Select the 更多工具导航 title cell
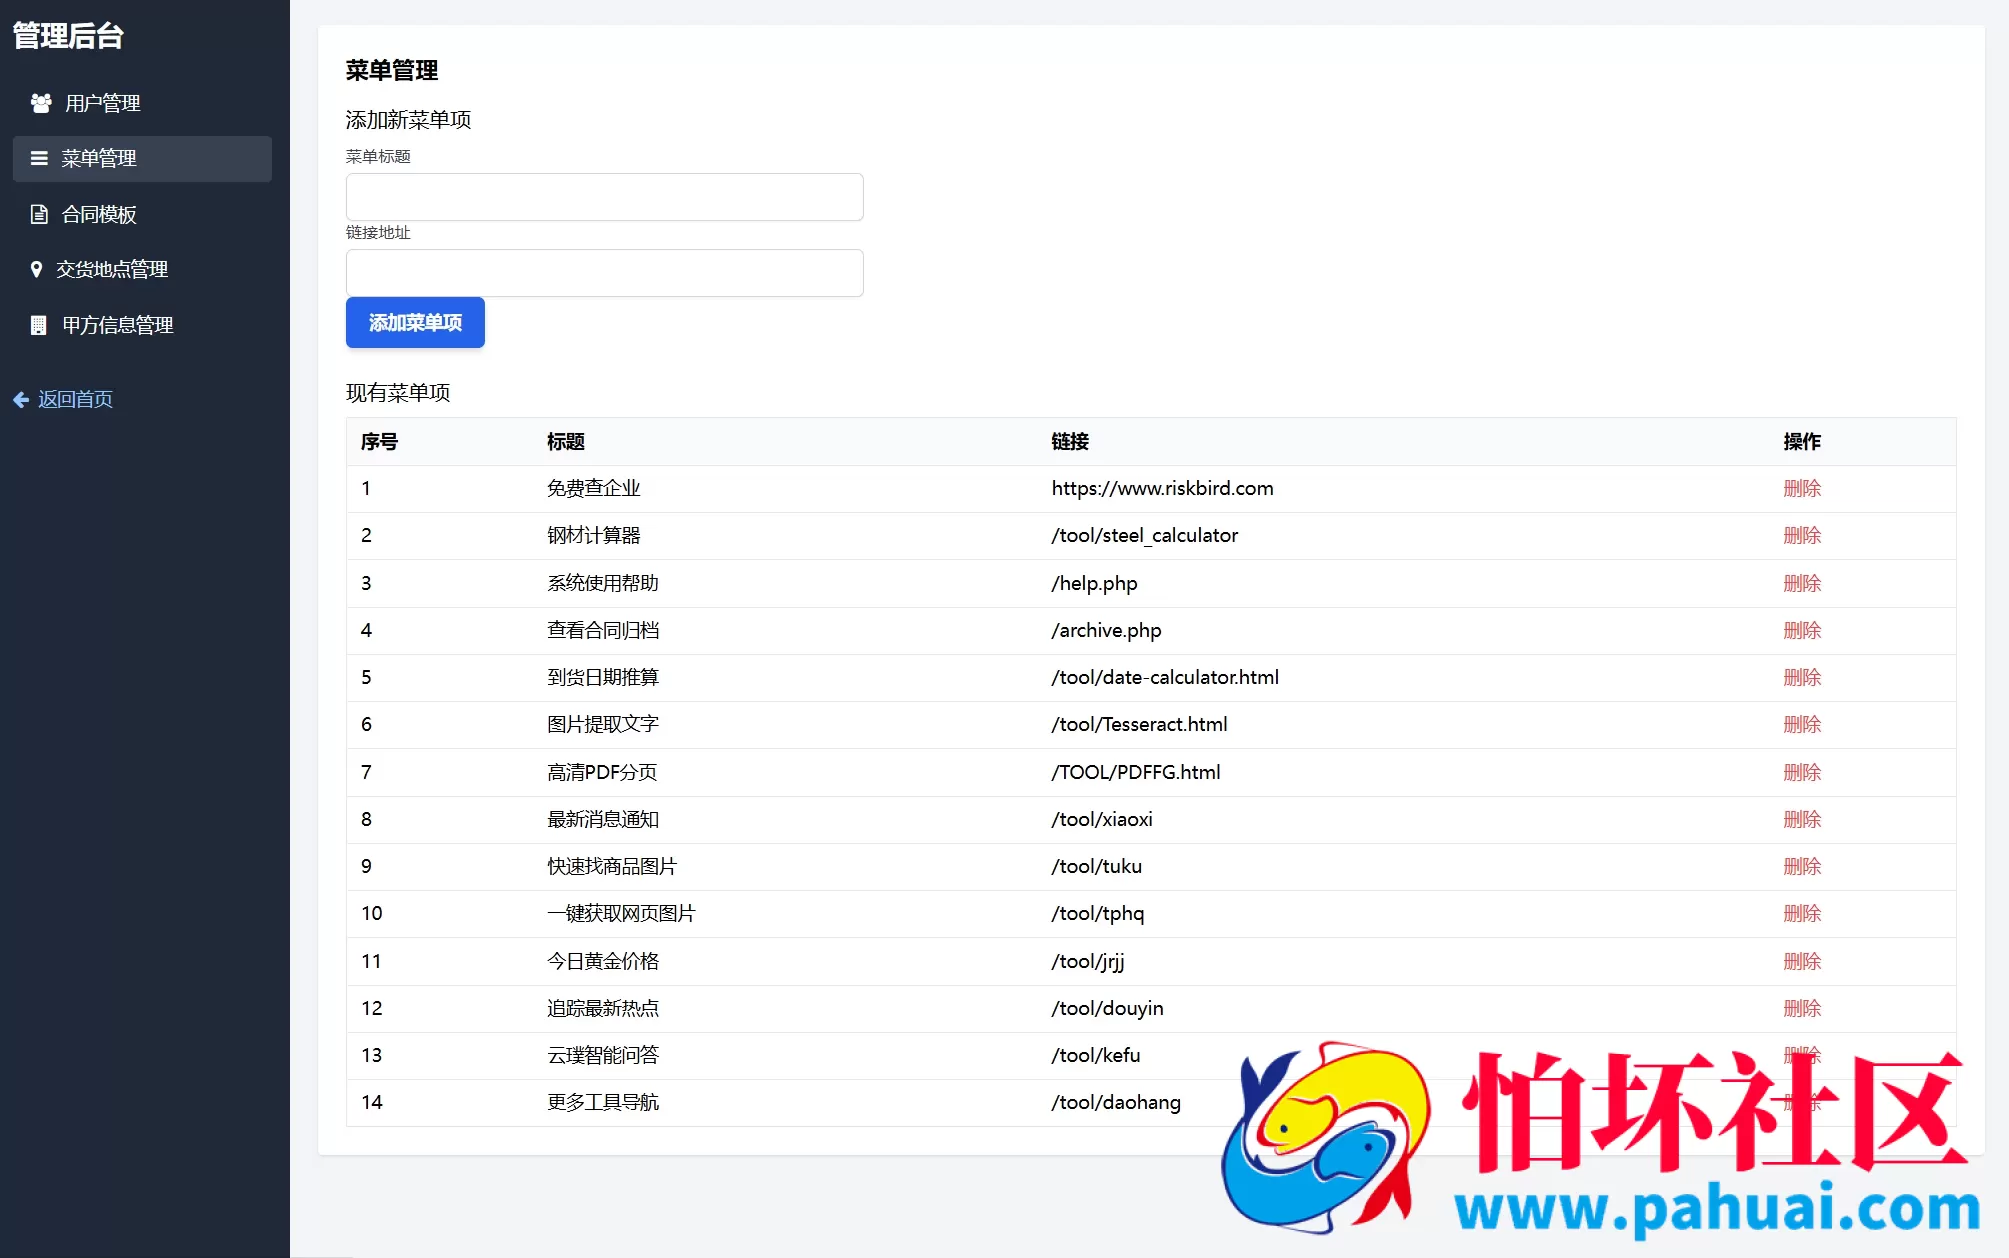 pyautogui.click(x=603, y=1102)
